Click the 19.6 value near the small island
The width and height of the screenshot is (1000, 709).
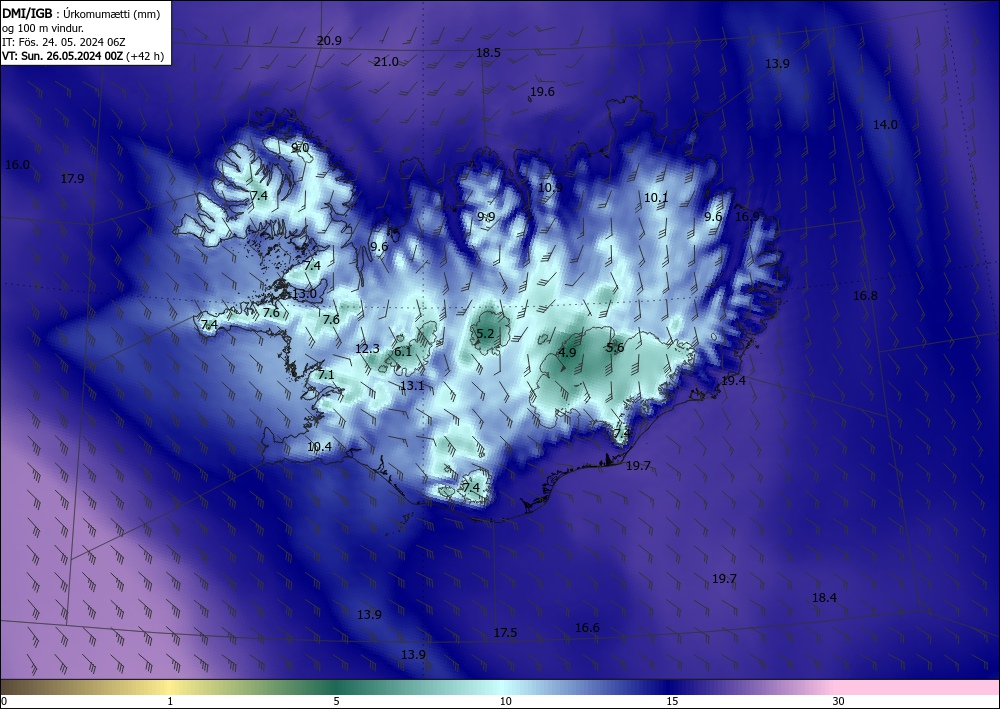tap(542, 92)
